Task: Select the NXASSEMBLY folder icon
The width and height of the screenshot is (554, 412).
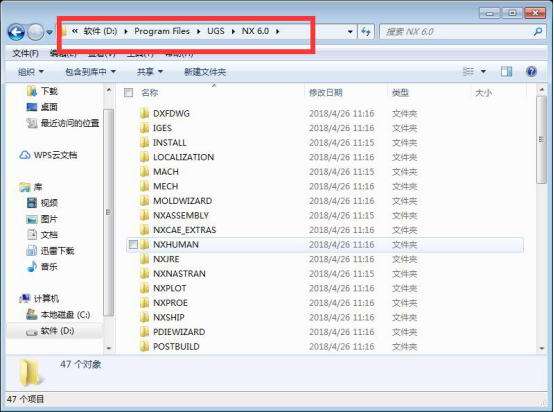Action: pyautogui.click(x=144, y=215)
